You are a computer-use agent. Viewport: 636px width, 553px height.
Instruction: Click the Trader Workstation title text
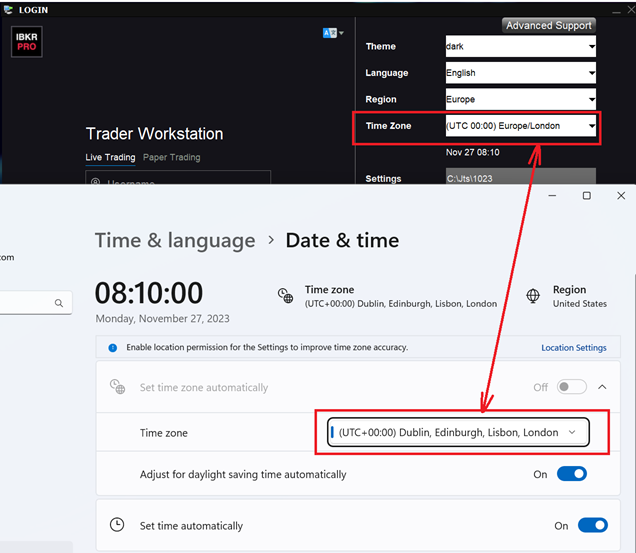click(x=155, y=134)
